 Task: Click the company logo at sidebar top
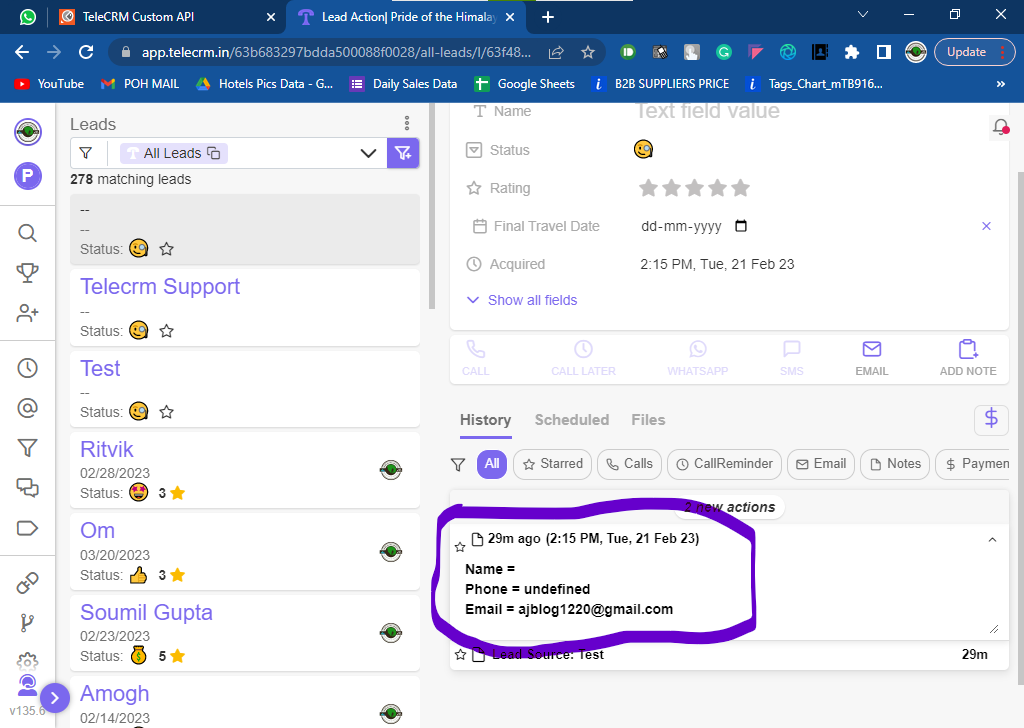[x=27, y=132]
